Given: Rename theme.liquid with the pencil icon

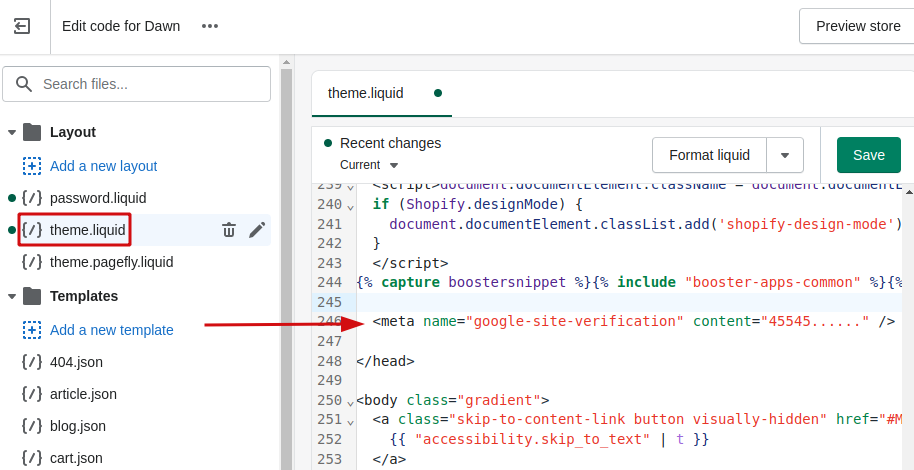Looking at the screenshot, I should click(257, 230).
